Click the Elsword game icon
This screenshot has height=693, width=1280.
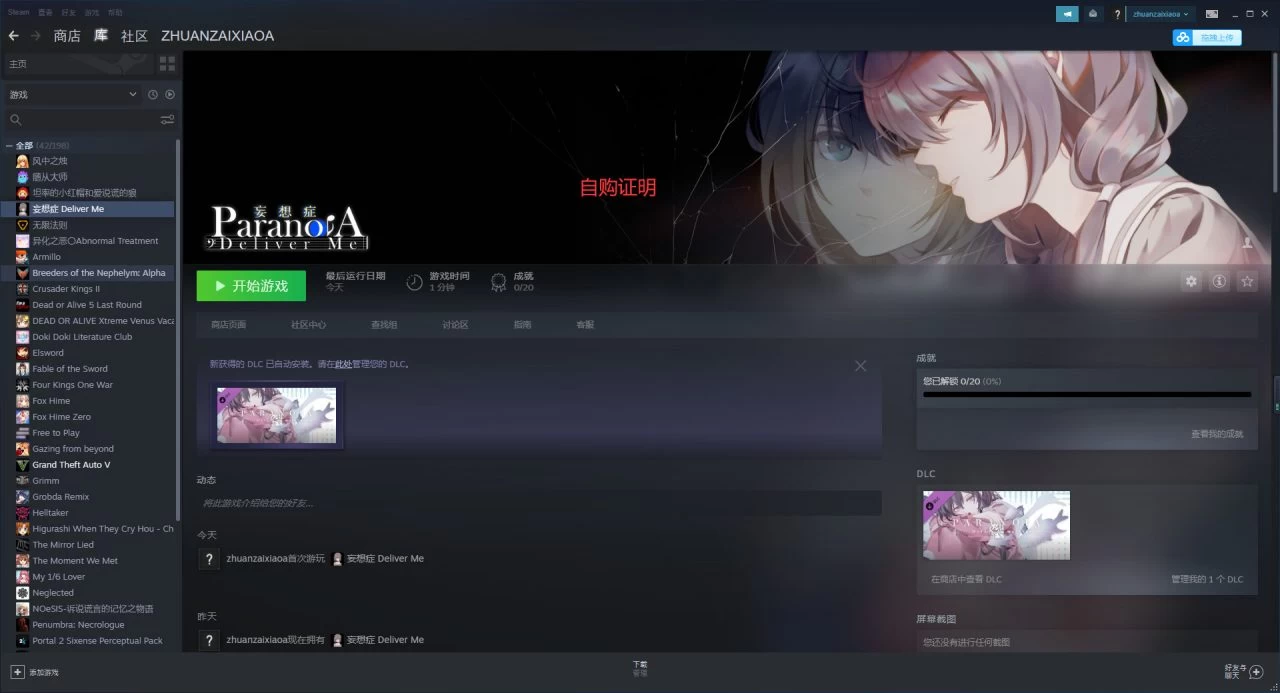(22, 353)
